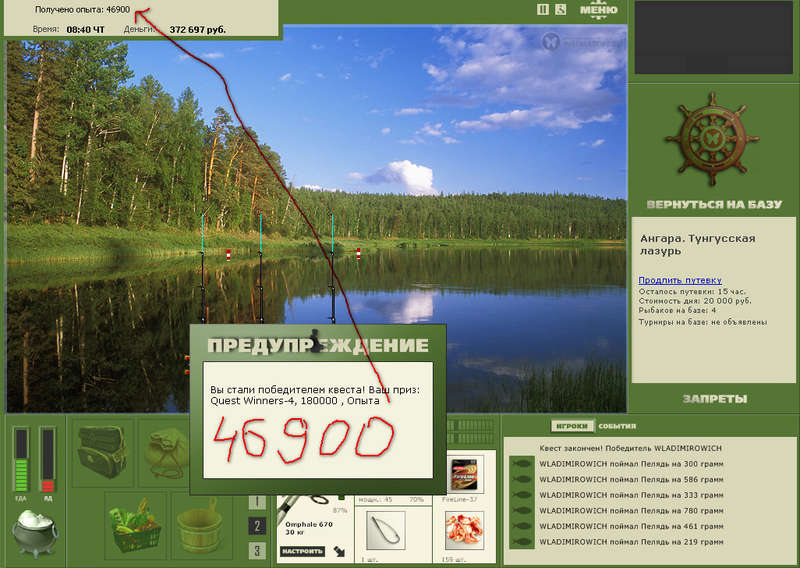Click the Квест закончен! Победитель WLADIMIROWICH message
Image resolution: width=800 pixels, height=568 pixels.
click(x=630, y=448)
